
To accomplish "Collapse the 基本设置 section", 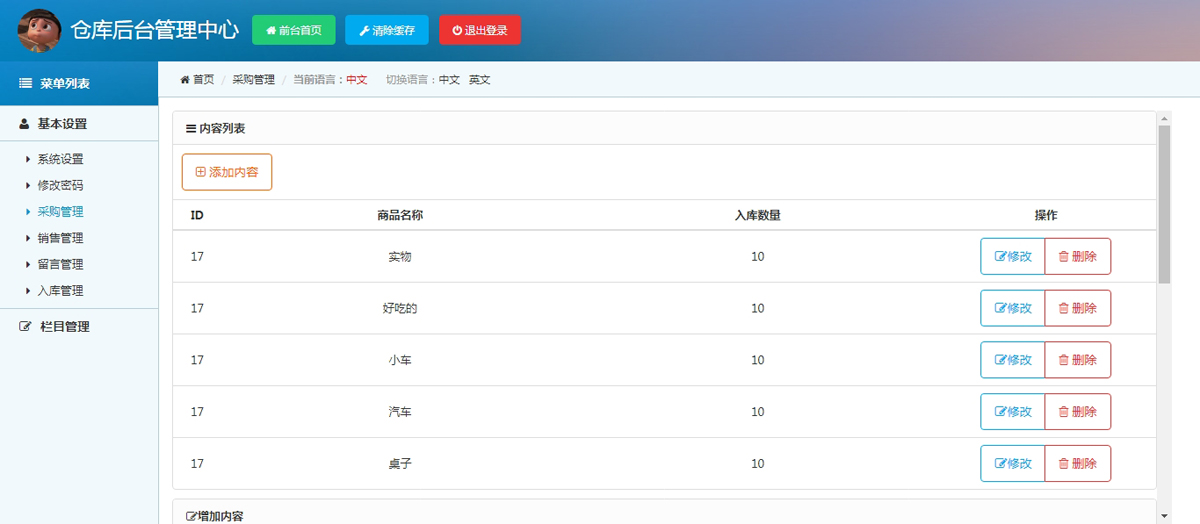I will tap(79, 124).
